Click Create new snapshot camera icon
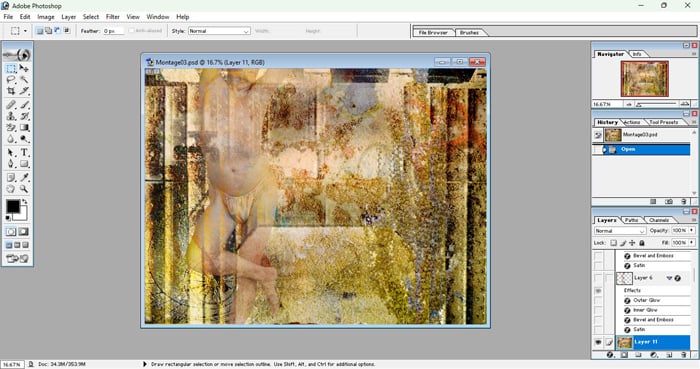Screen dimensions: 700x369 (x=669, y=202)
